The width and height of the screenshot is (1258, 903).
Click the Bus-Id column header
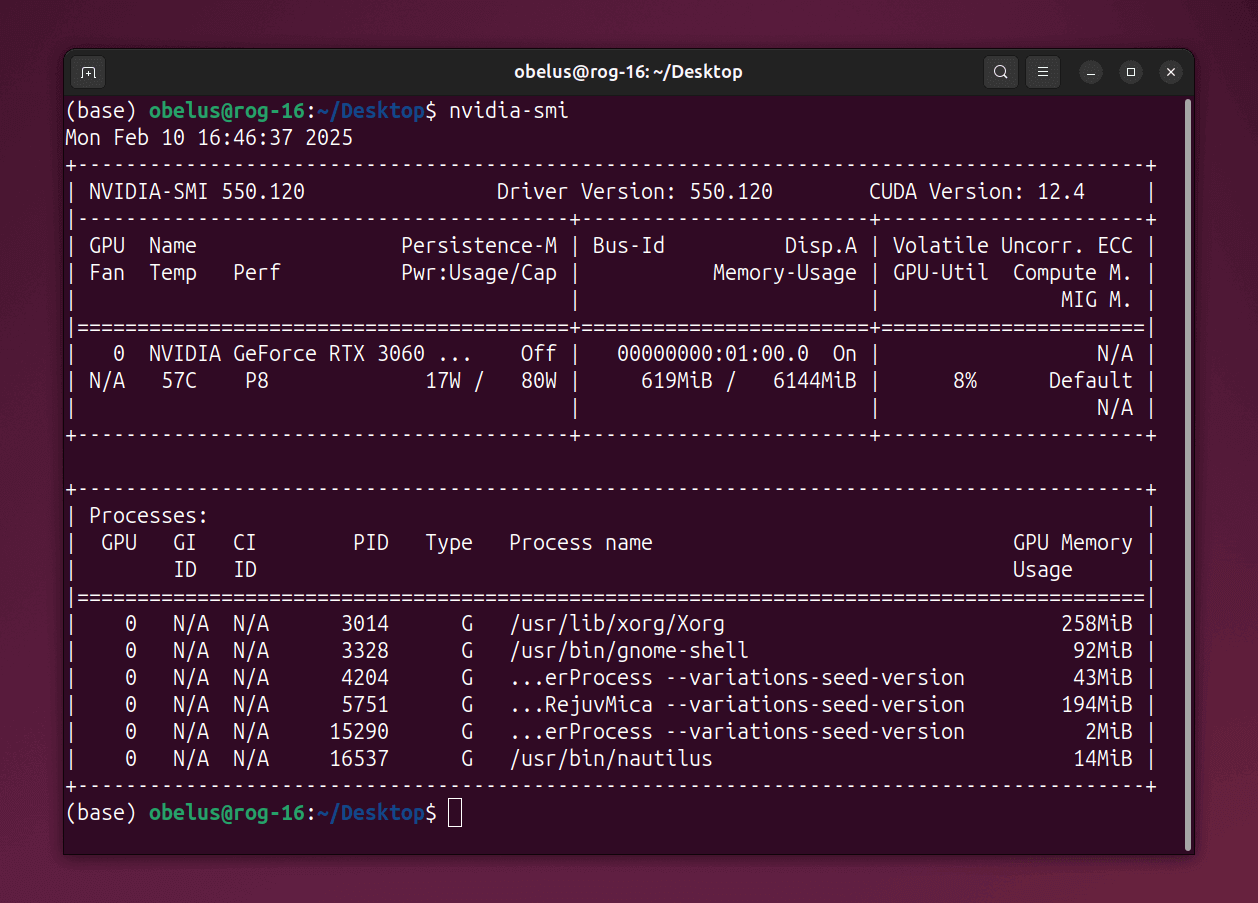(x=629, y=246)
